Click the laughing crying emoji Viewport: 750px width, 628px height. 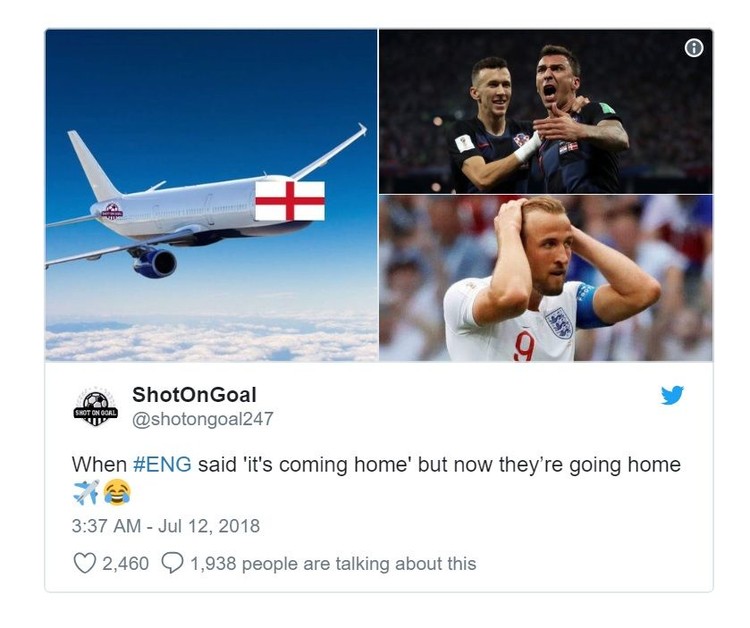[117, 492]
